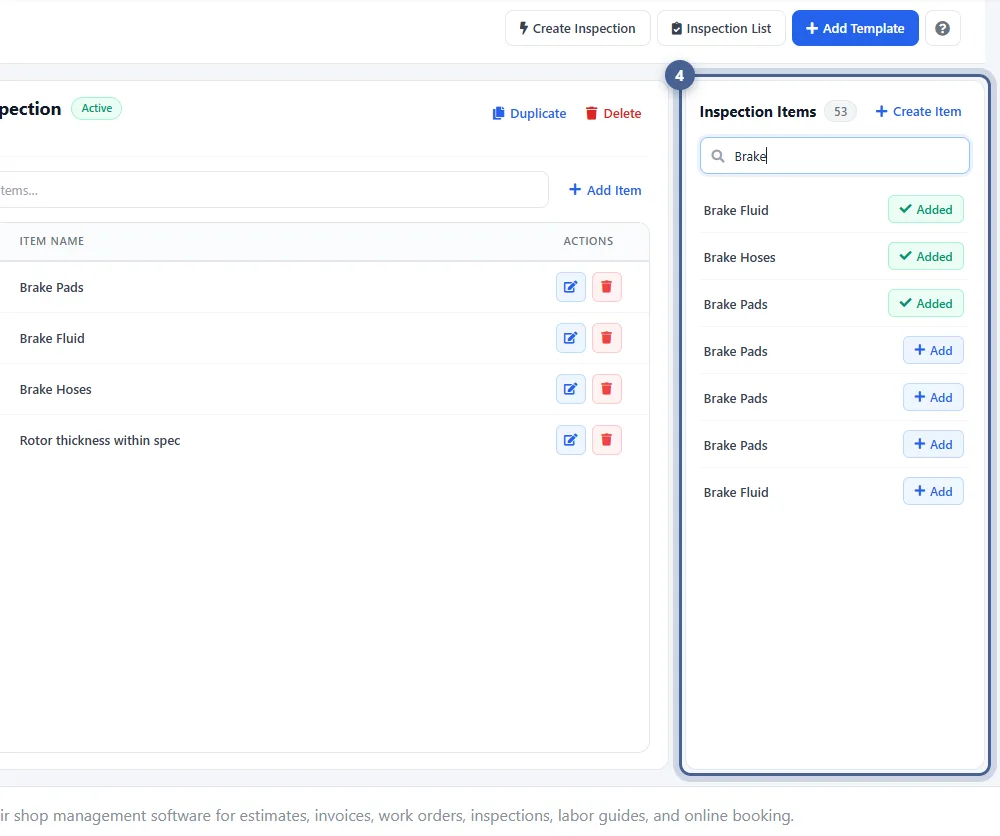Toggle Added on Brake Hoses
Image resolution: width=1000 pixels, height=836 pixels.
click(x=925, y=256)
